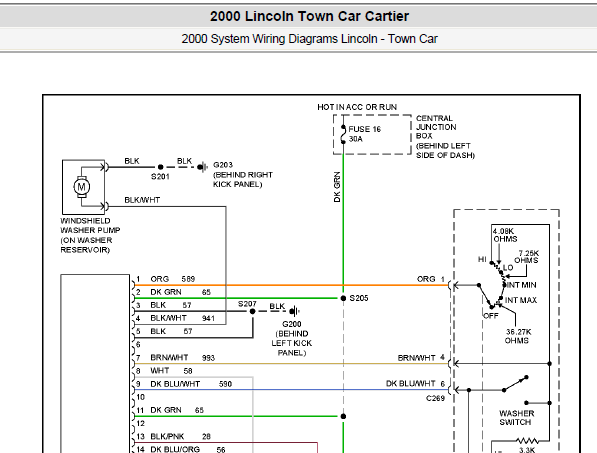
Task: Click the 'INT MIN' switch position
Action: click(x=521, y=285)
